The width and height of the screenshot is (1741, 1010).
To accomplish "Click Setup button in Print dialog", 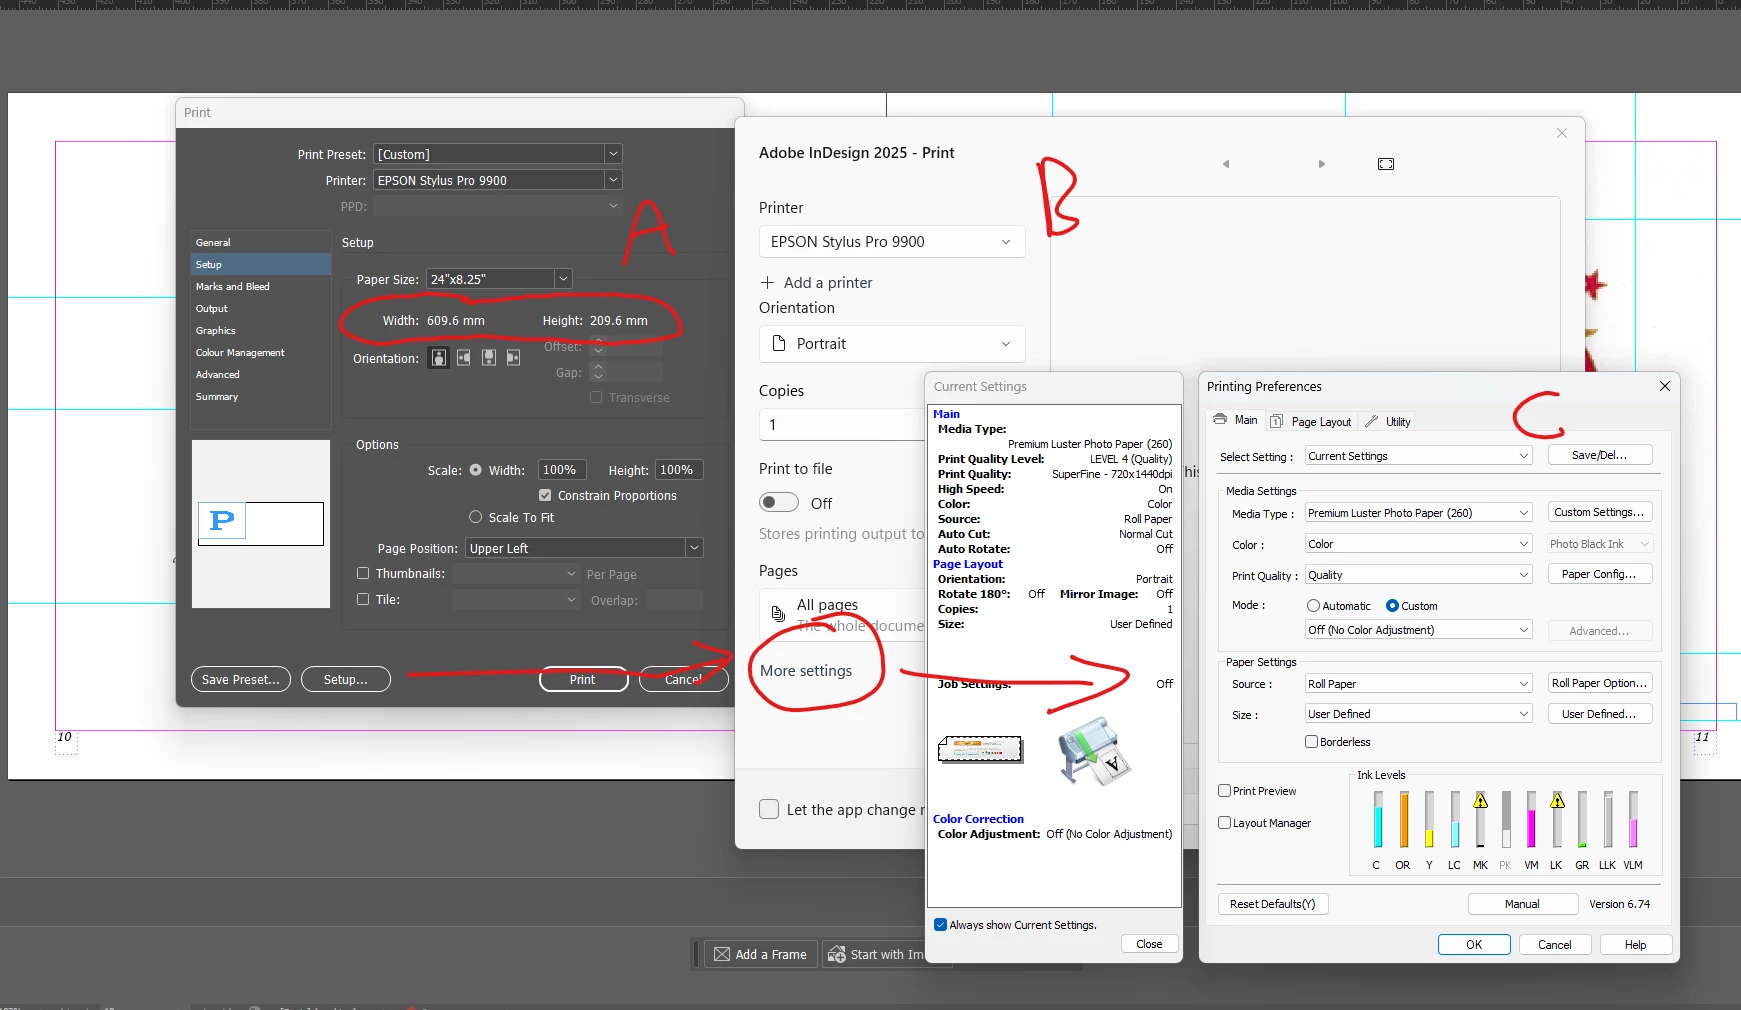I will tap(345, 679).
